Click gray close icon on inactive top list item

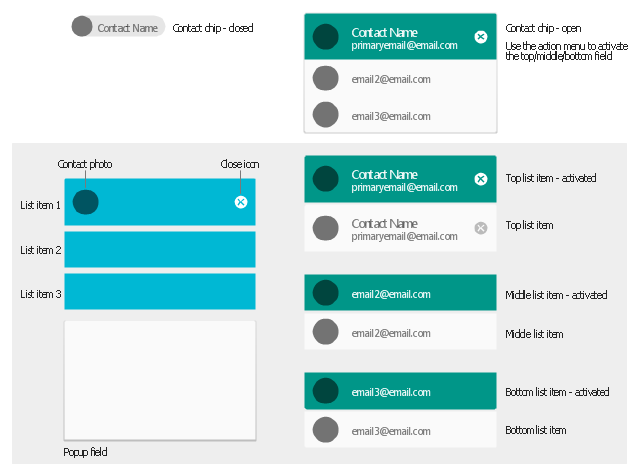tap(480, 228)
